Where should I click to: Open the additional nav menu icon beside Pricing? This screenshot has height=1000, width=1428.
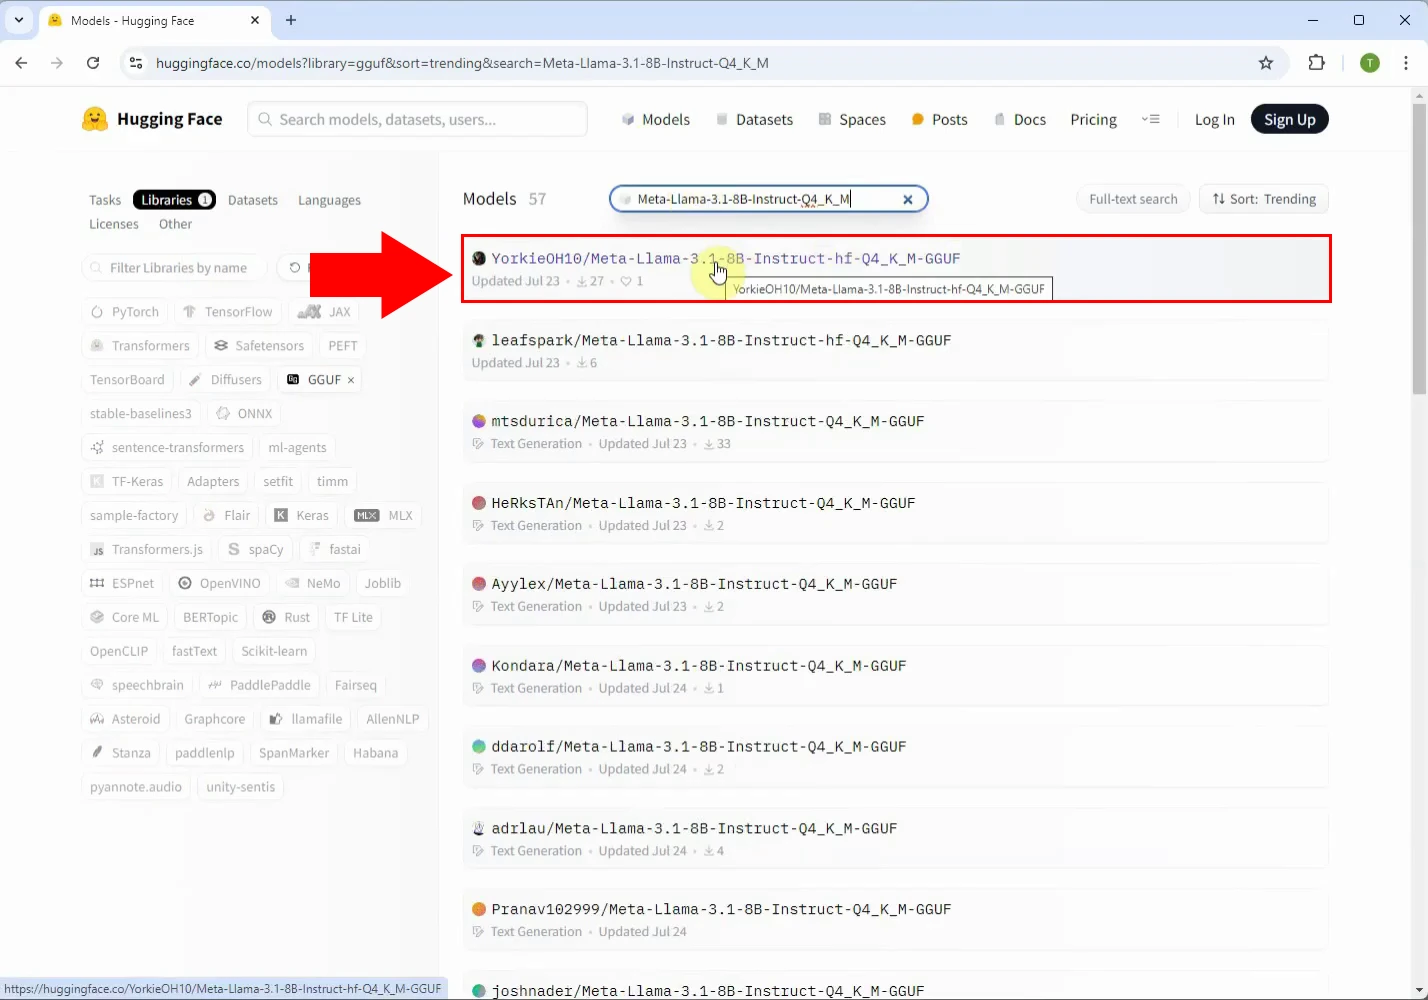click(x=1151, y=119)
